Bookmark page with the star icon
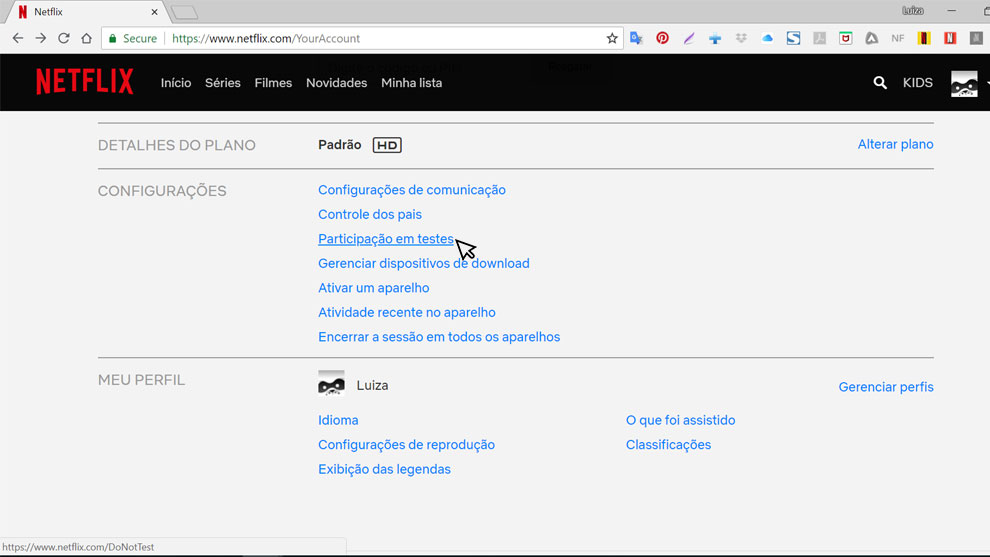This screenshot has height=557, width=990. [612, 39]
